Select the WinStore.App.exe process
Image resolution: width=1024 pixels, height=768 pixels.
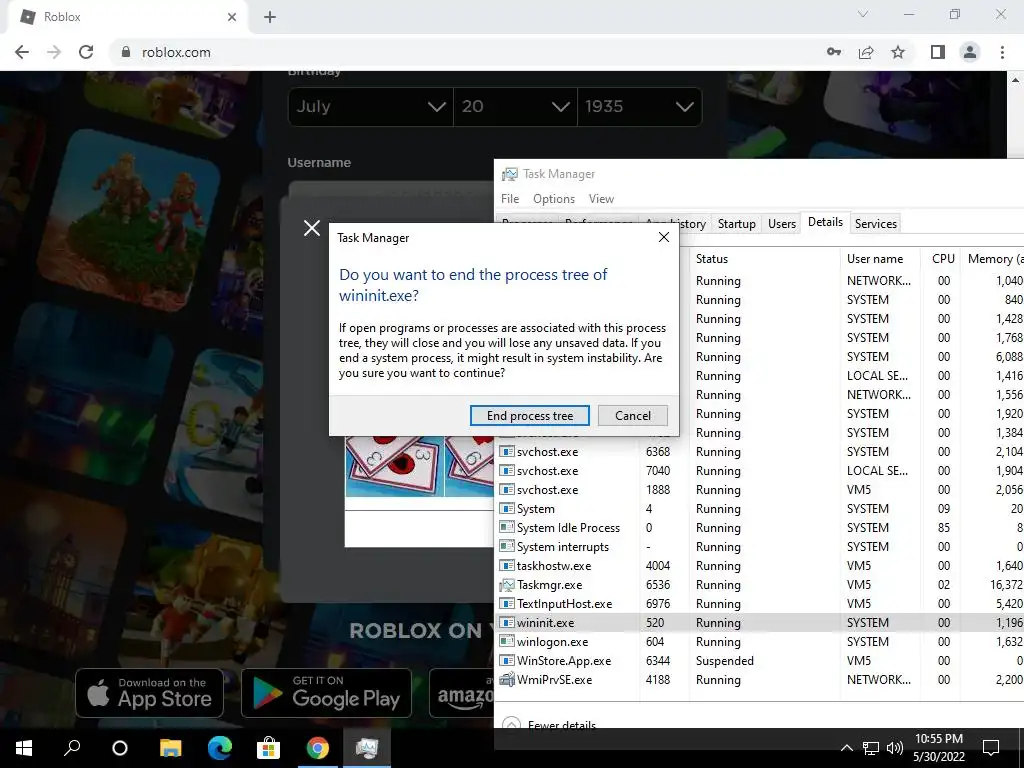(x=761, y=660)
